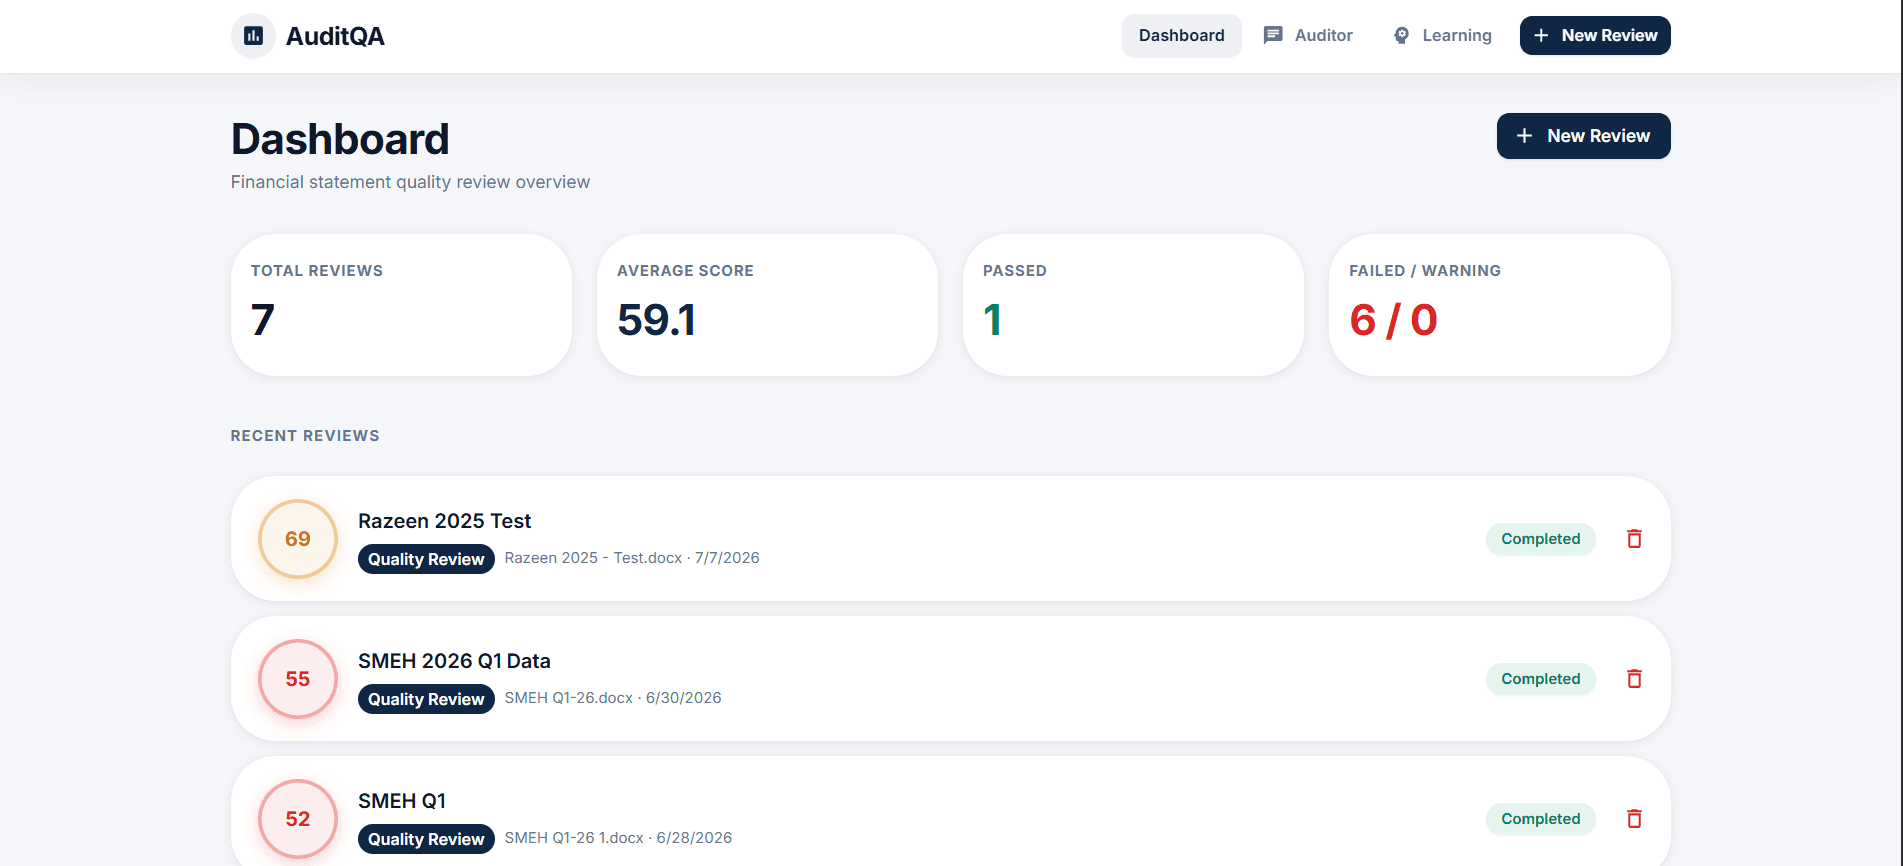
Task: Click the Total Reviews label
Action: [317, 271]
